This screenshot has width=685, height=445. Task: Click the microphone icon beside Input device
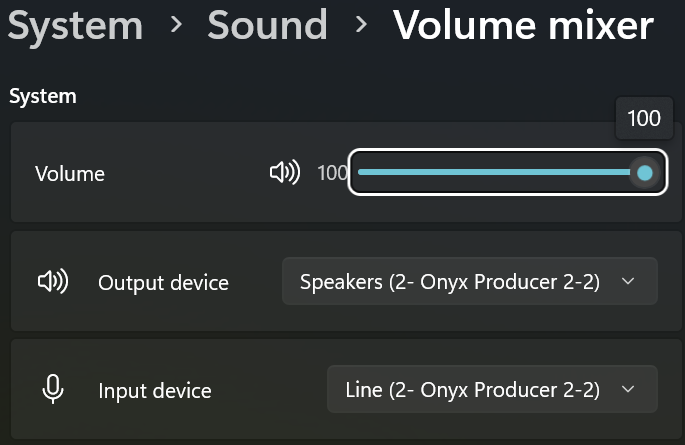[x=53, y=389]
